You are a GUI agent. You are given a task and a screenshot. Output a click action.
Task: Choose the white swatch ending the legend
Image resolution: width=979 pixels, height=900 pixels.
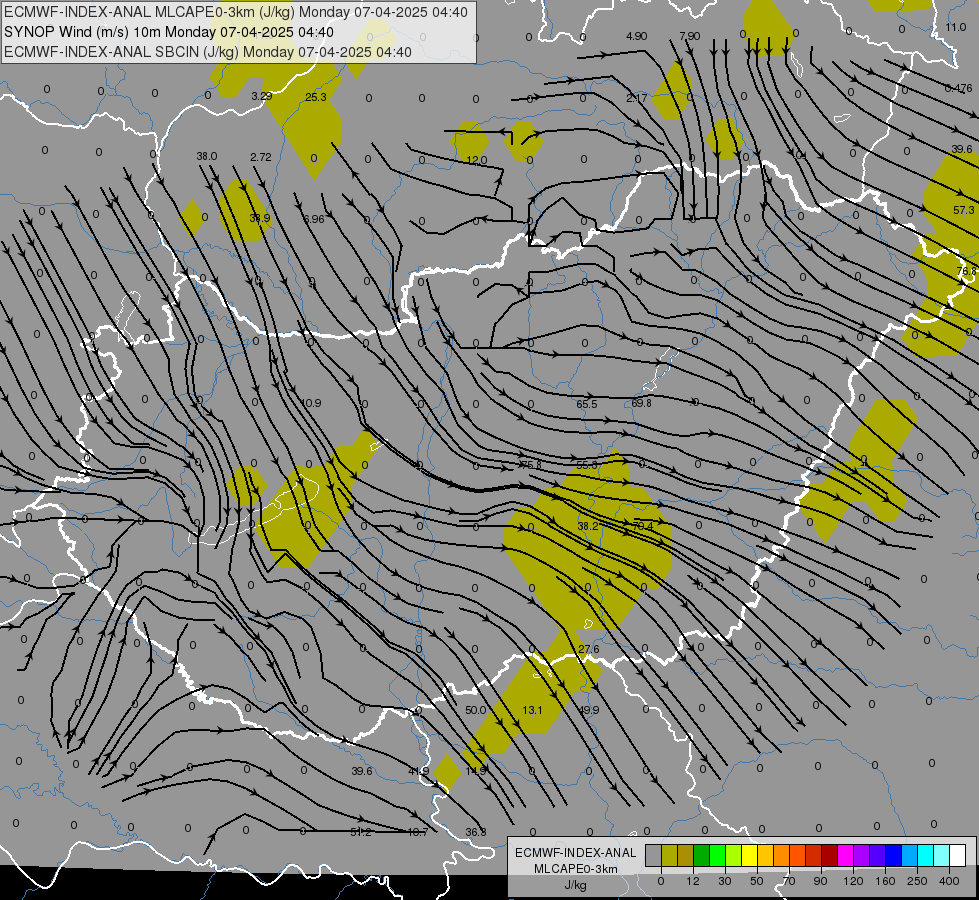click(x=958, y=855)
